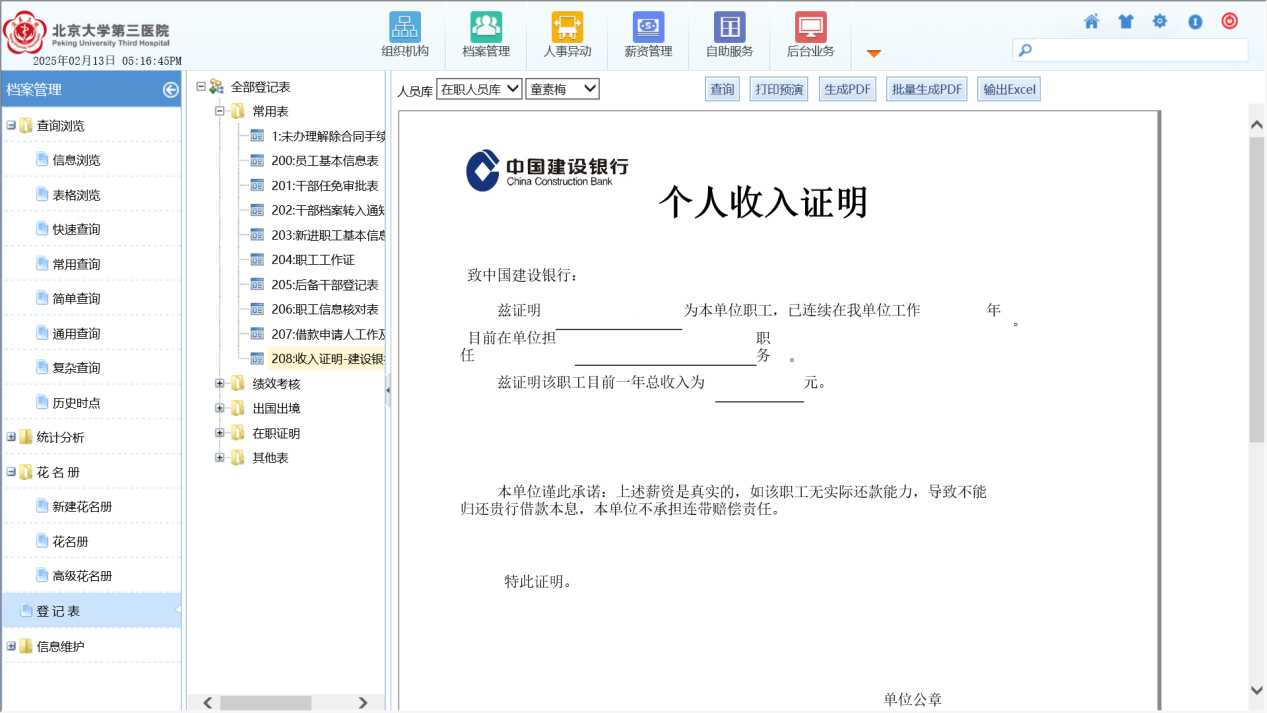This screenshot has height=713, width=1267.
Task: Click the red power logout icon
Action: 1230,21
